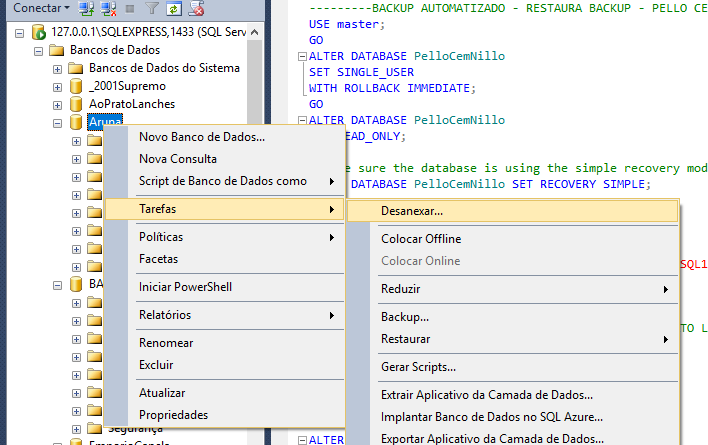Click the Aruna database cylinder icon

[76, 122]
